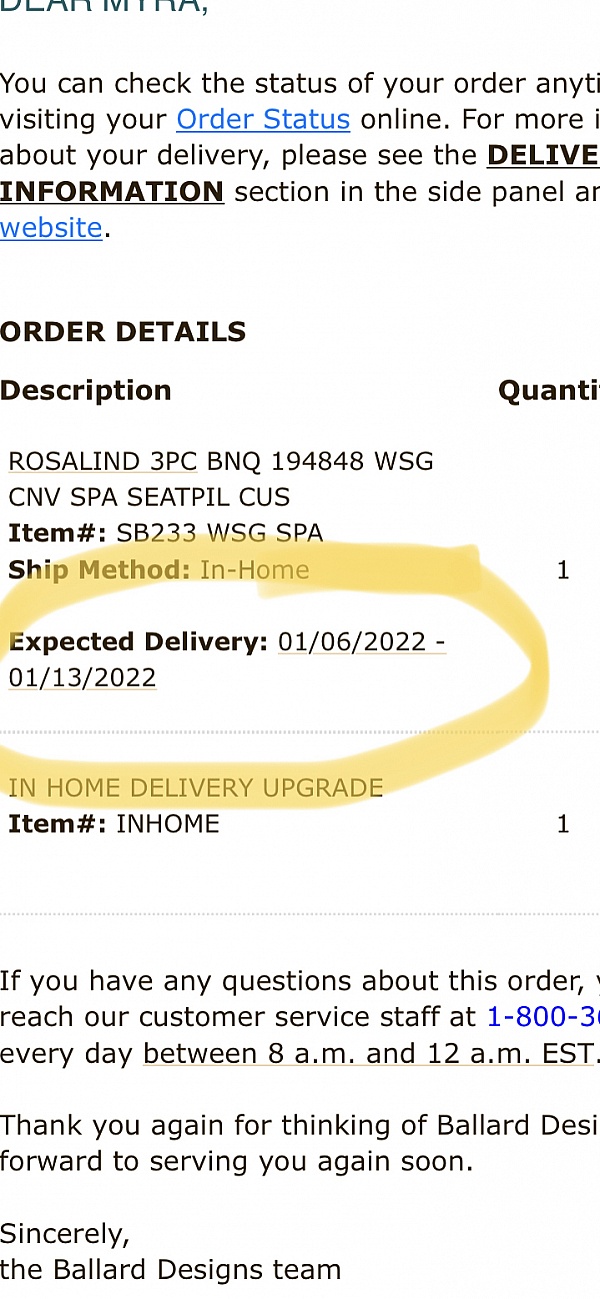
Task: Click the blue website link
Action: 51,228
